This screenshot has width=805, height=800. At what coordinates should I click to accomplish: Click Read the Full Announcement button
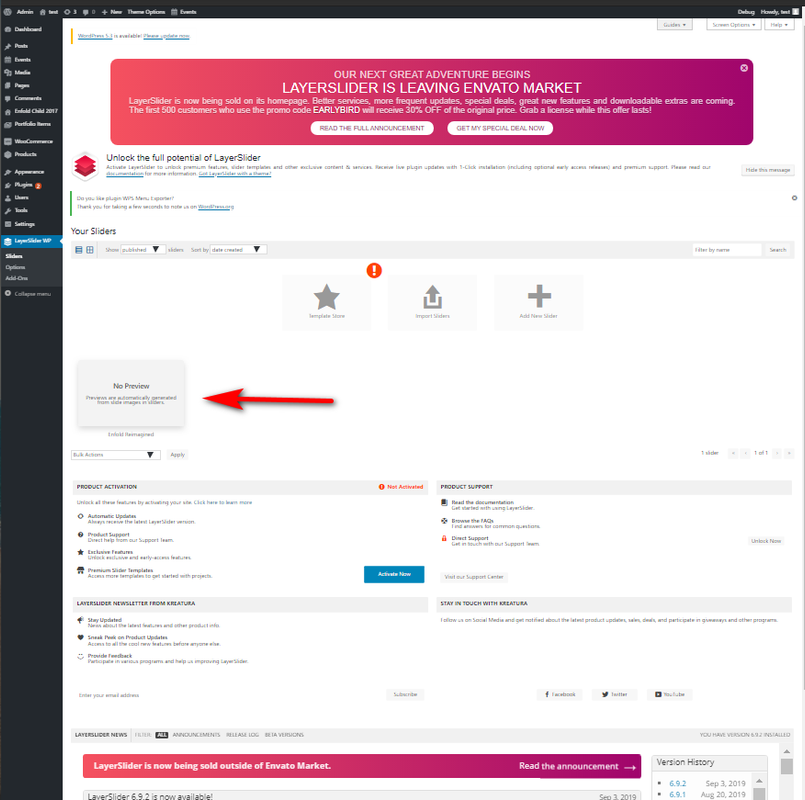click(x=372, y=128)
